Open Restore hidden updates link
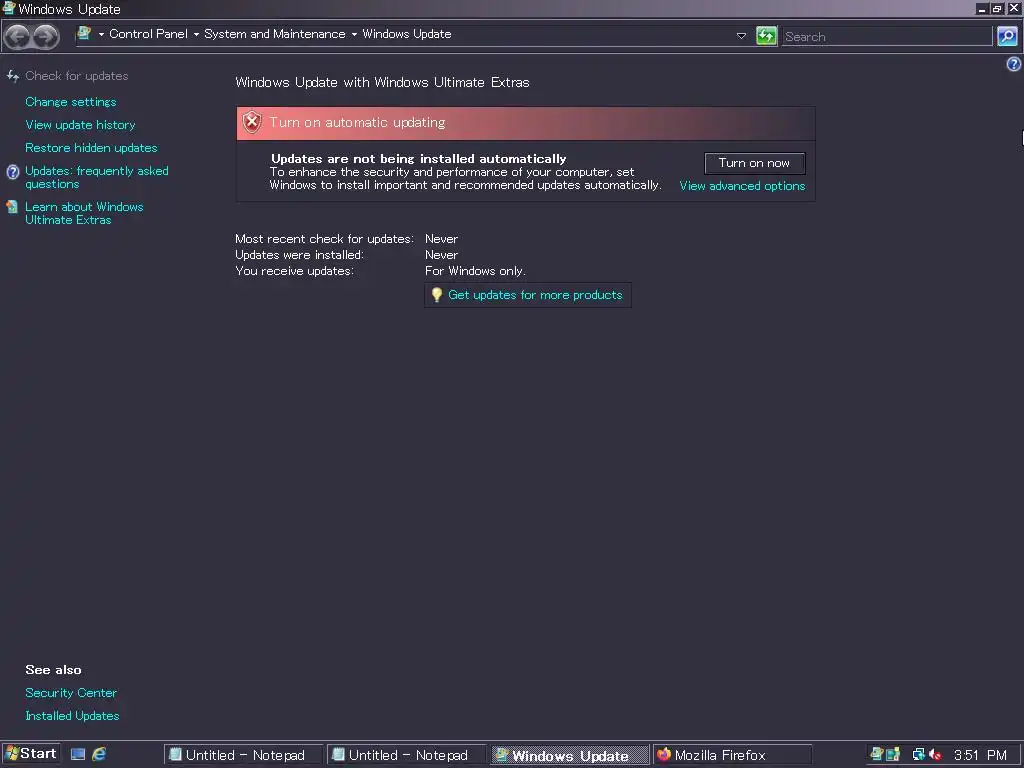This screenshot has width=1024, height=768. 91,148
